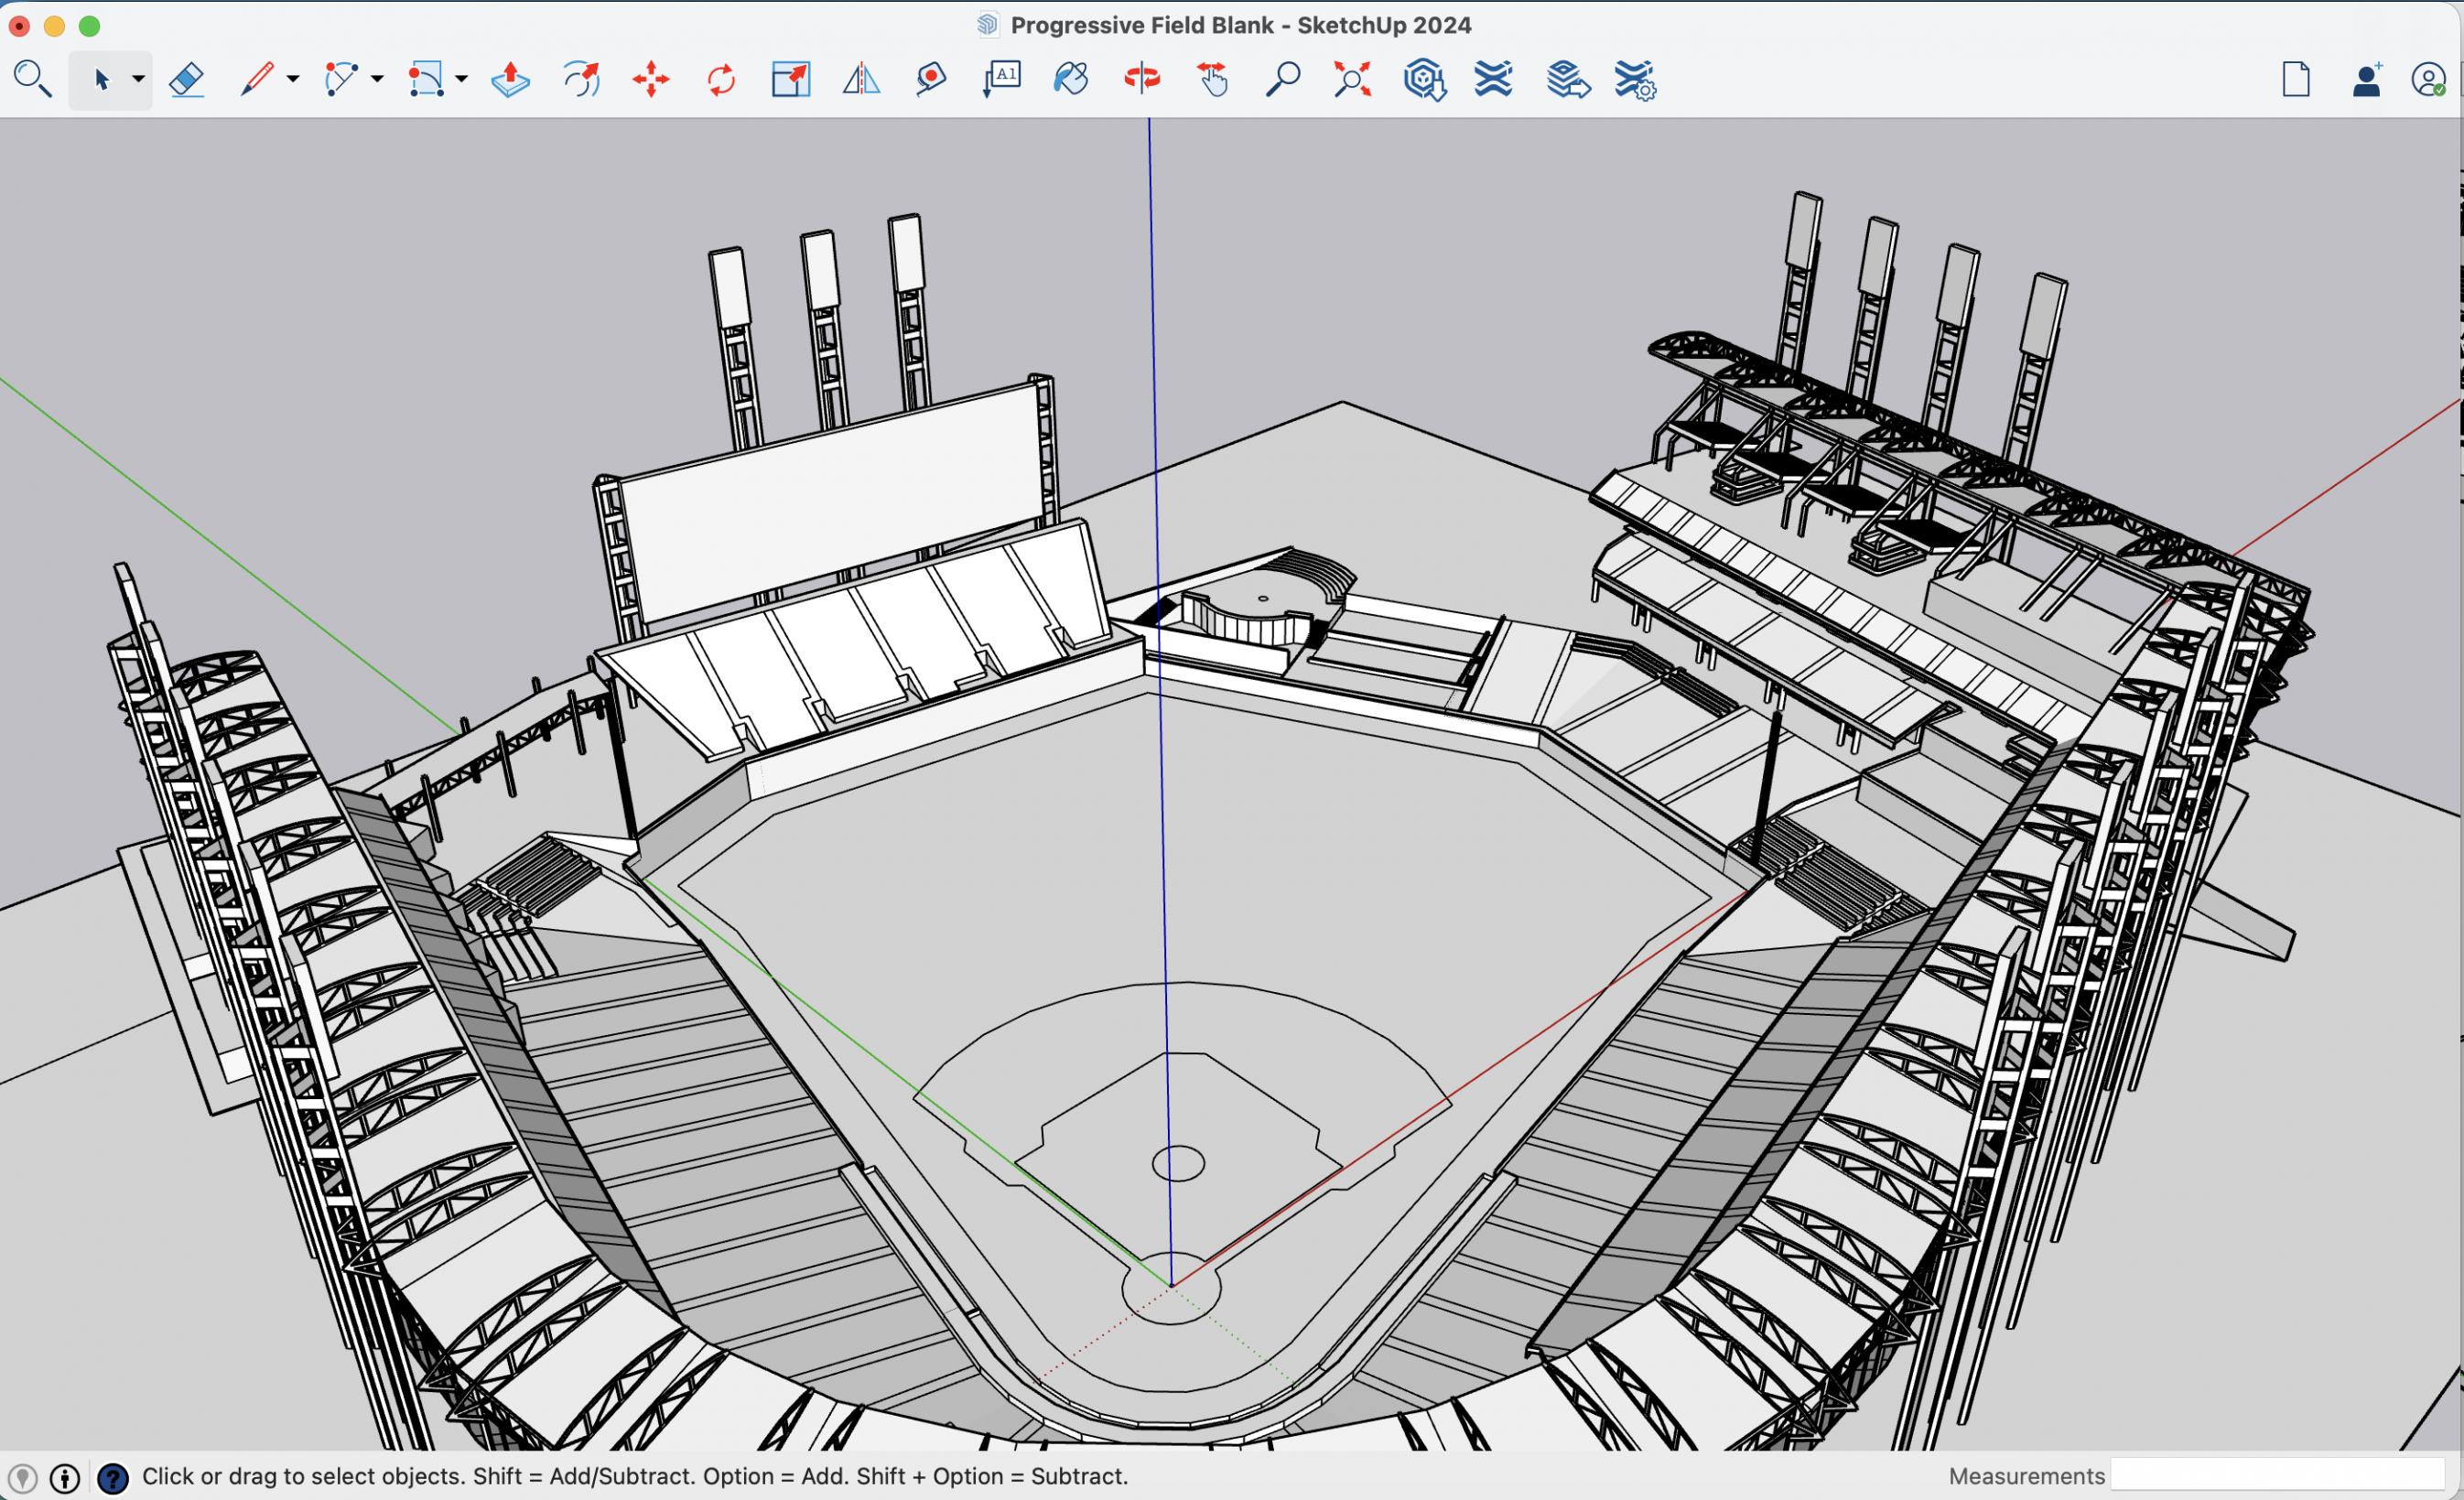Open the Shapes tool dropdown arrow

(461, 79)
